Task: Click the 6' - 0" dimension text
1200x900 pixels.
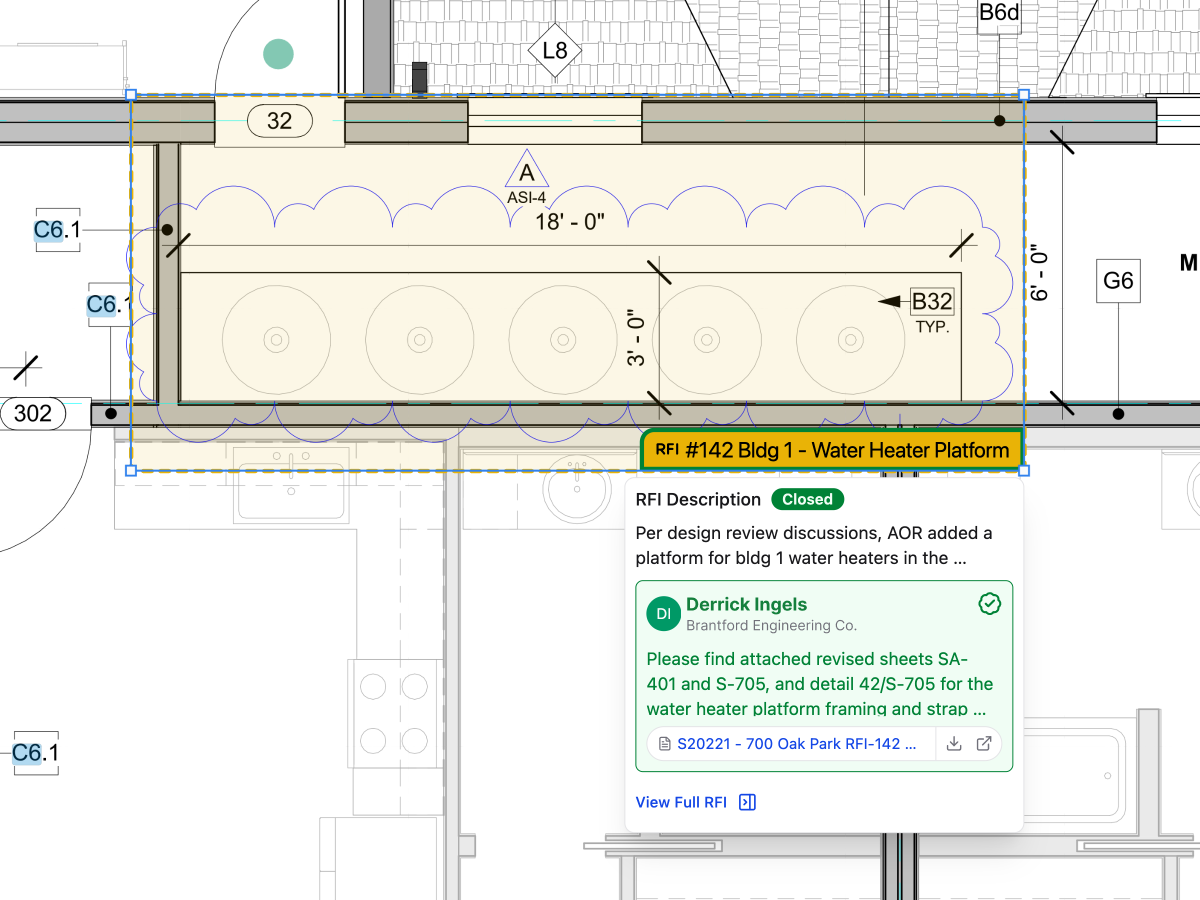Action: tap(1040, 274)
